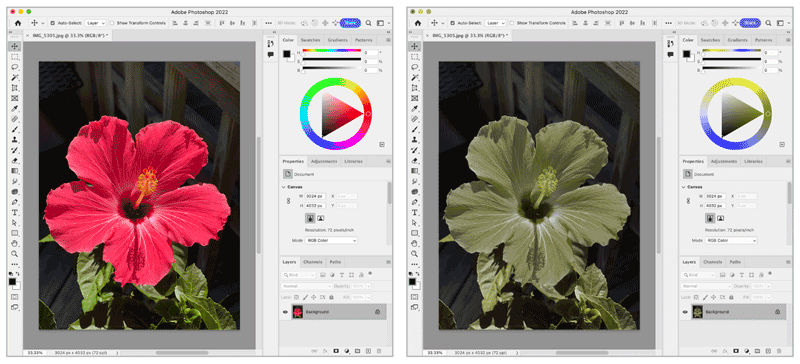Select the Move tool in red-flower window toolbar
Image resolution: width=800 pixels, height=364 pixels.
[x=15, y=46]
